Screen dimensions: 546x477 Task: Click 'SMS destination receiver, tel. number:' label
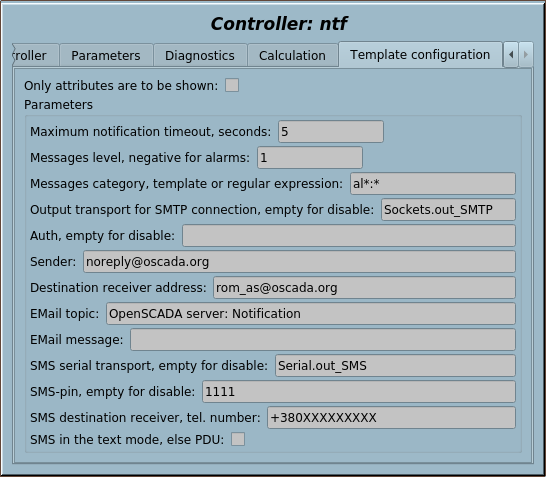point(145,418)
